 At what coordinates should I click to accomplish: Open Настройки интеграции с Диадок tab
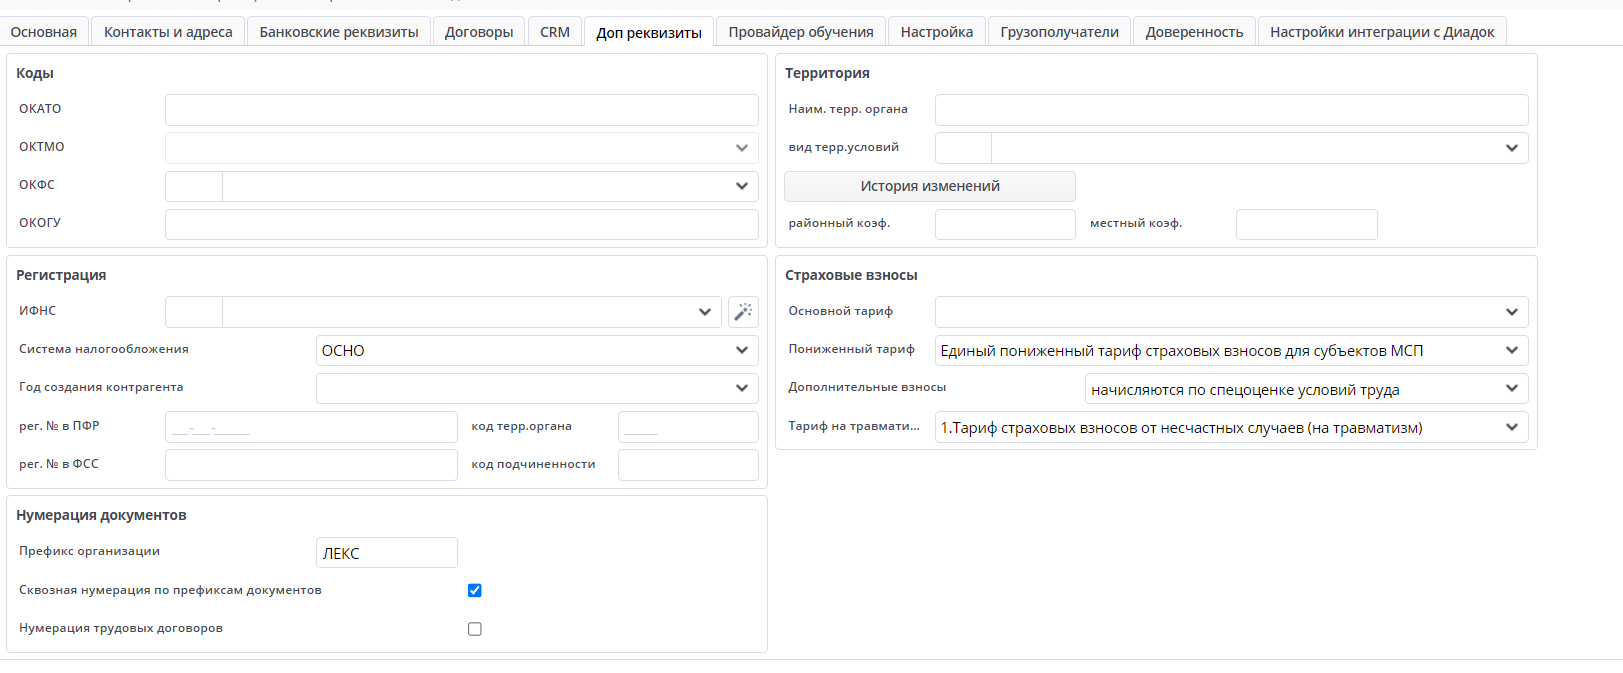point(1382,32)
